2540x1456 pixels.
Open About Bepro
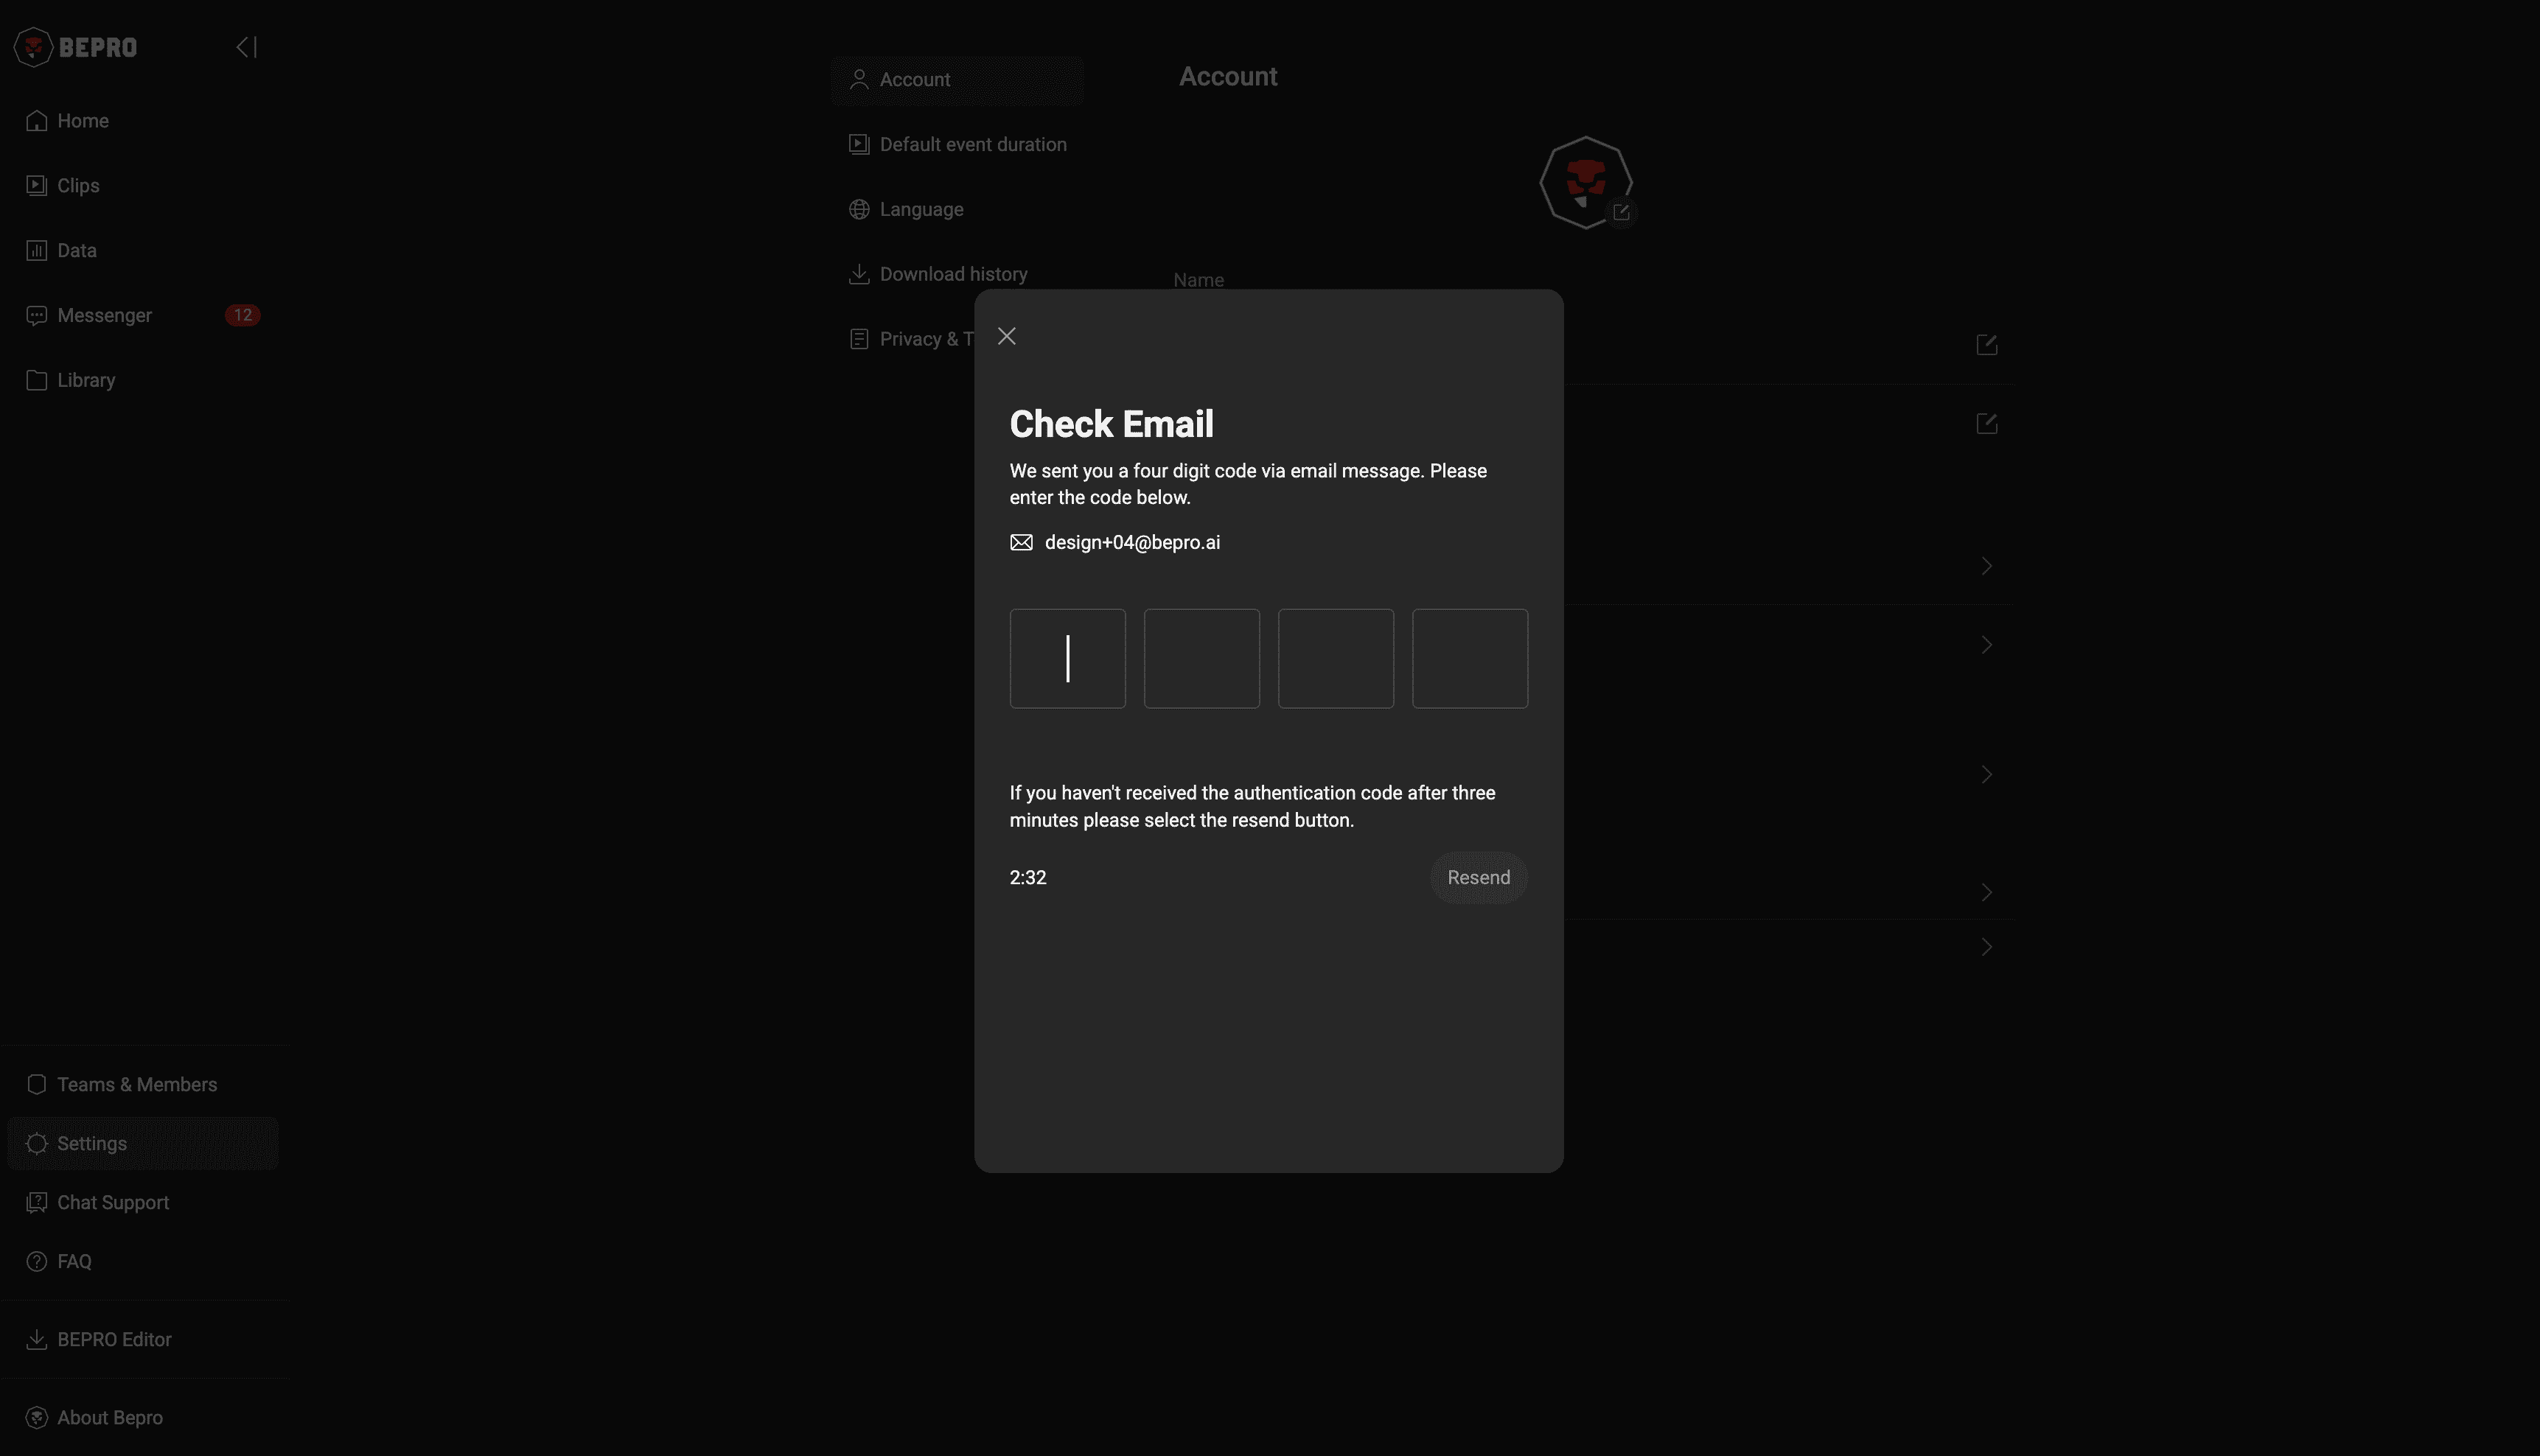[110, 1417]
